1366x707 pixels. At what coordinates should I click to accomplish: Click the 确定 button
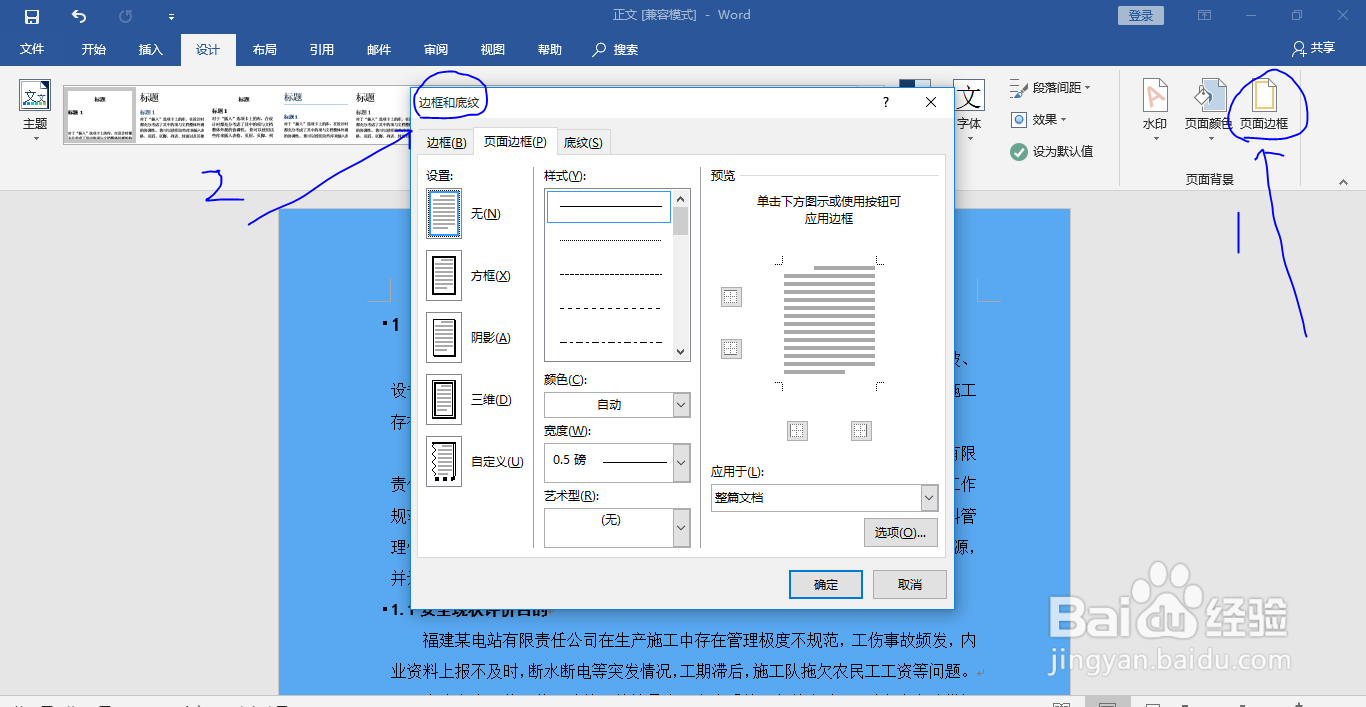[825, 584]
